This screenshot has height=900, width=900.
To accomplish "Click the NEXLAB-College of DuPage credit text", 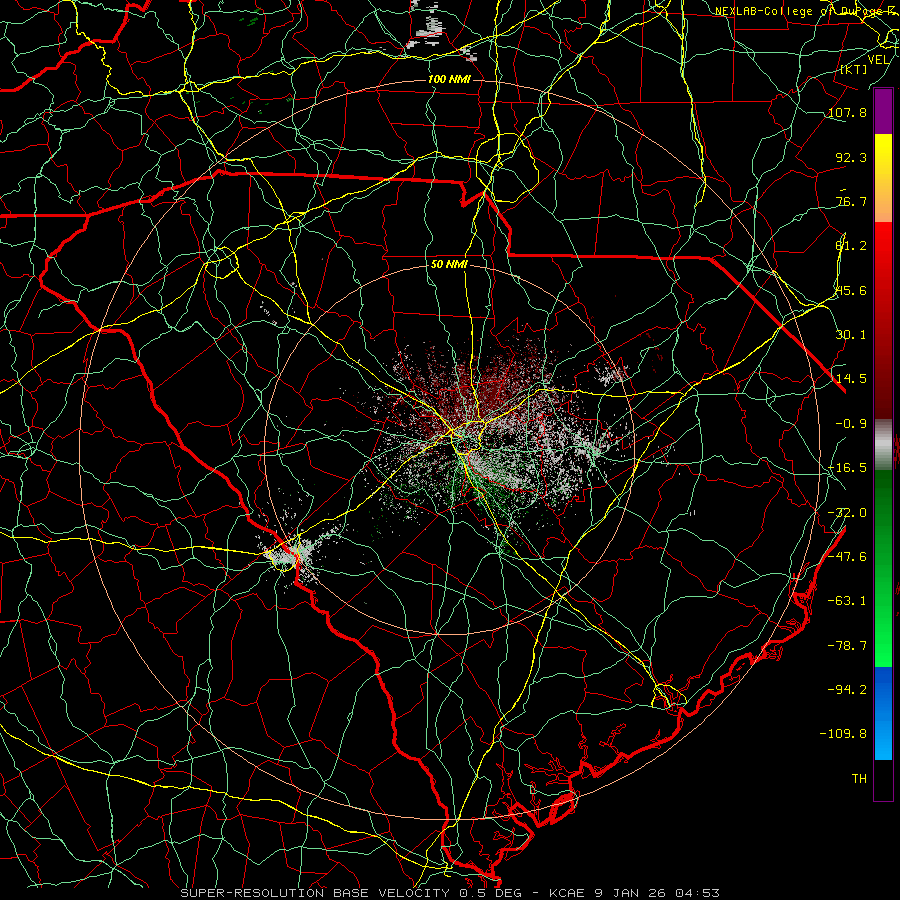I will (806, 11).
